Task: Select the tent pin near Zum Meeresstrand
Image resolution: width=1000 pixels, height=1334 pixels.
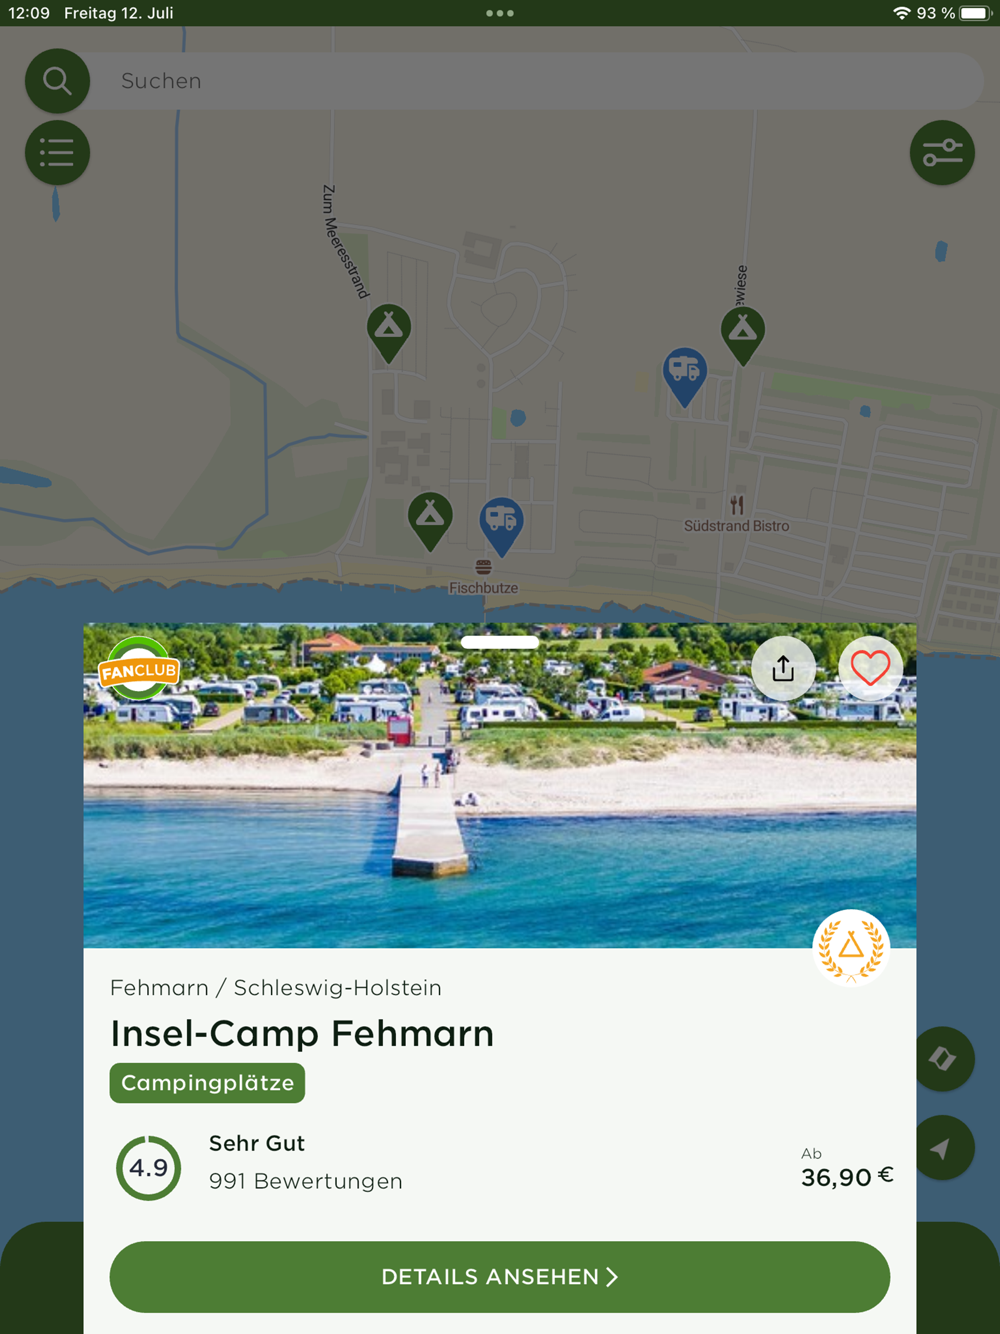Action: pyautogui.click(x=389, y=332)
